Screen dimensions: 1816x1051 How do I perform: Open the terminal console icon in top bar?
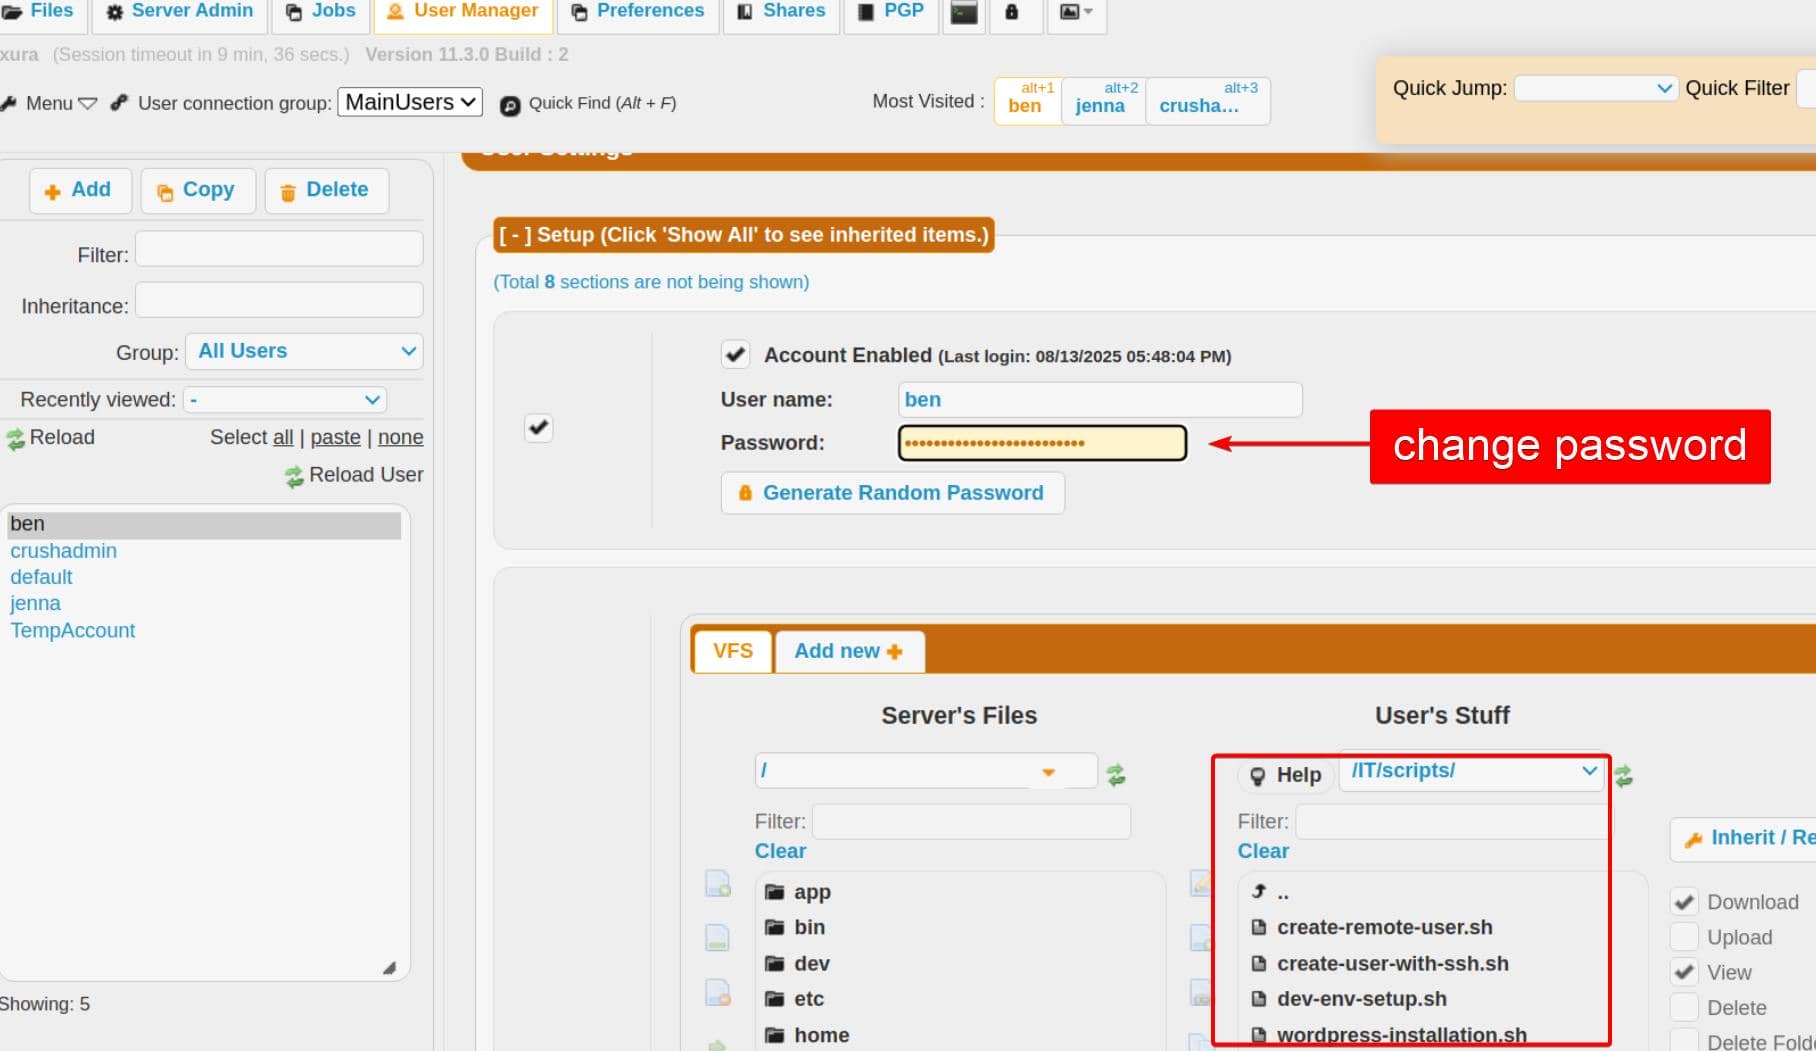click(x=964, y=12)
